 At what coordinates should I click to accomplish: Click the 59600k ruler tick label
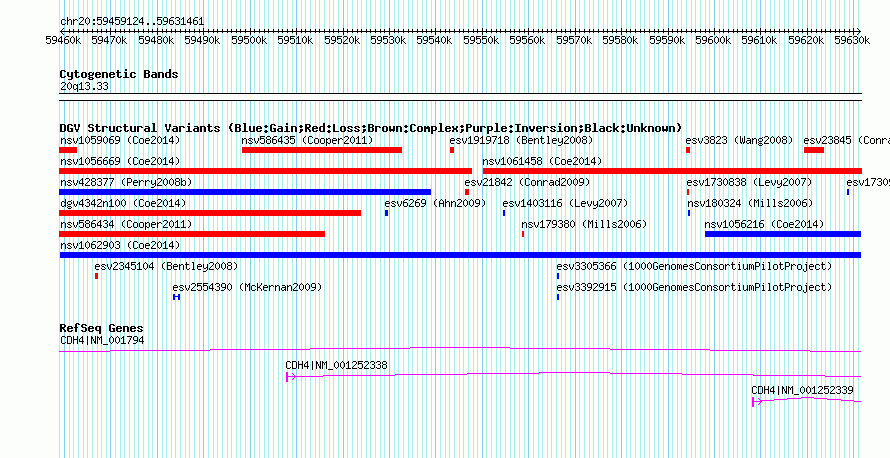coord(714,40)
